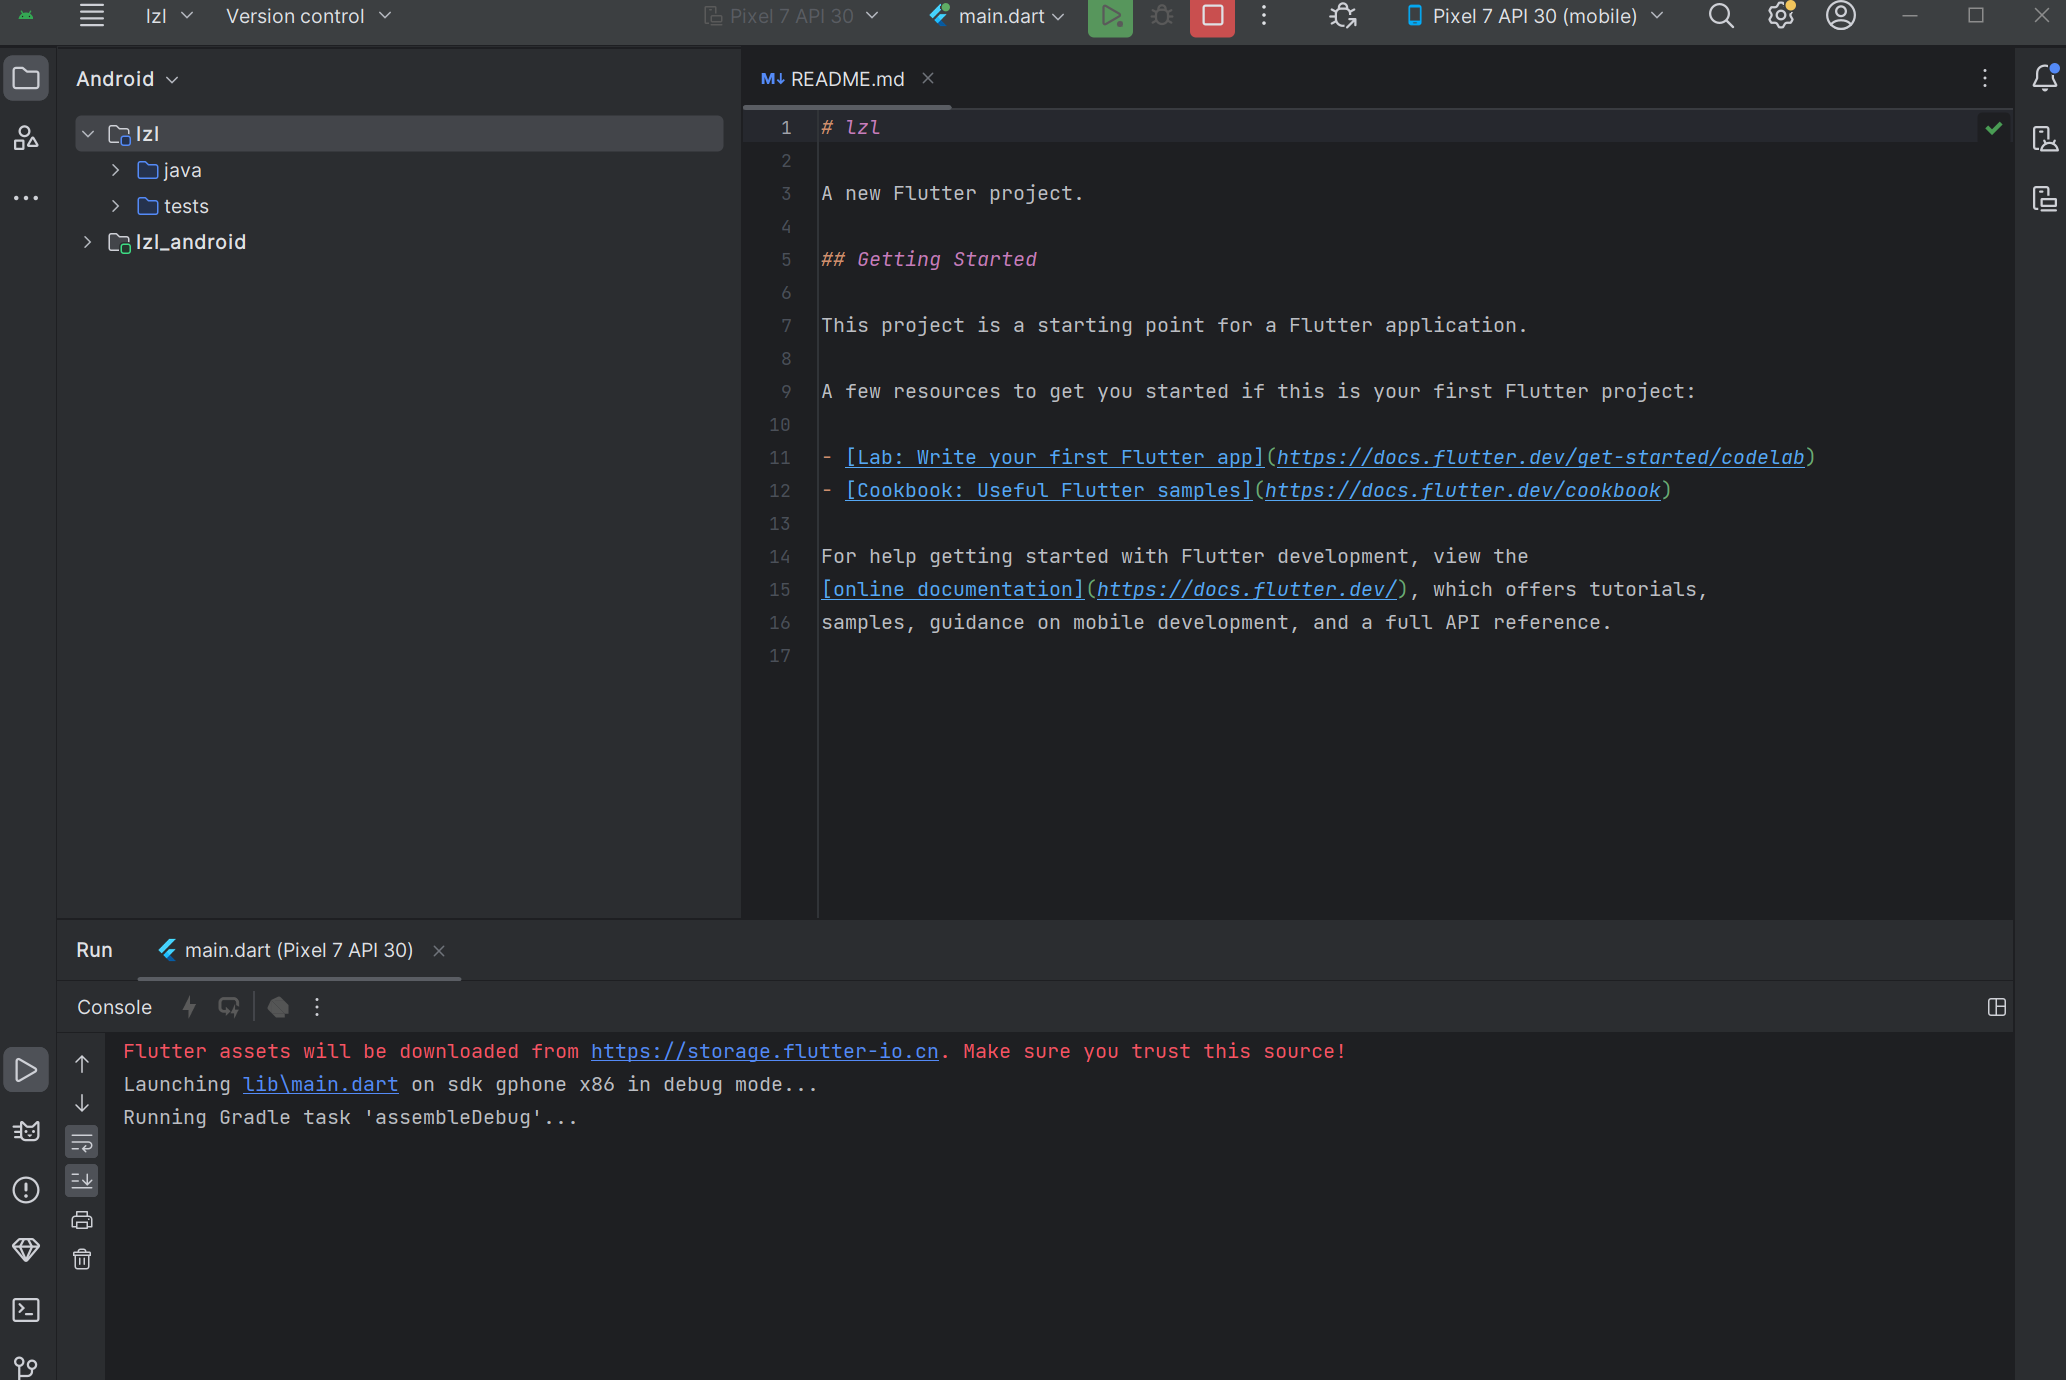The height and width of the screenshot is (1380, 2066).
Task: Open the Version control dropdown
Action: click(308, 16)
